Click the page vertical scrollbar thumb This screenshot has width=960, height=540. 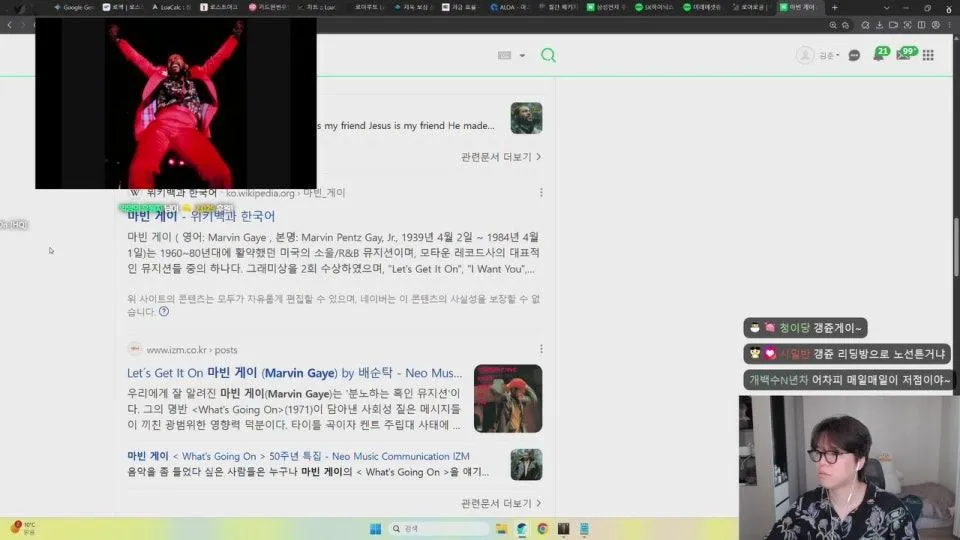pos(956,247)
